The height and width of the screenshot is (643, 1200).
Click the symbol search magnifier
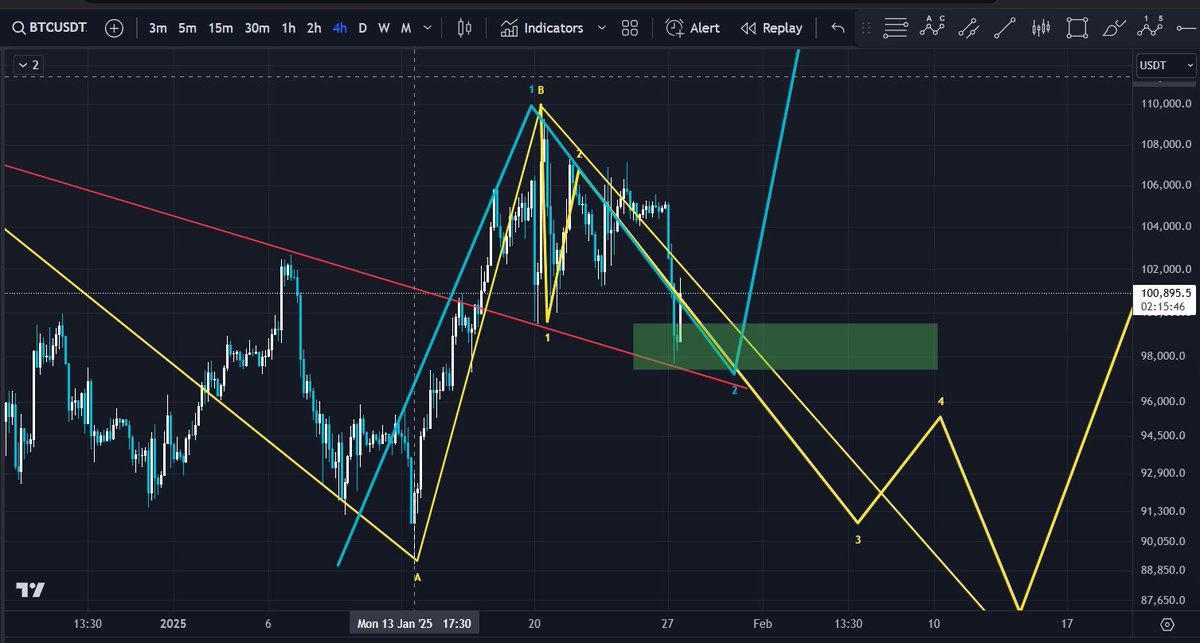click(x=20, y=28)
